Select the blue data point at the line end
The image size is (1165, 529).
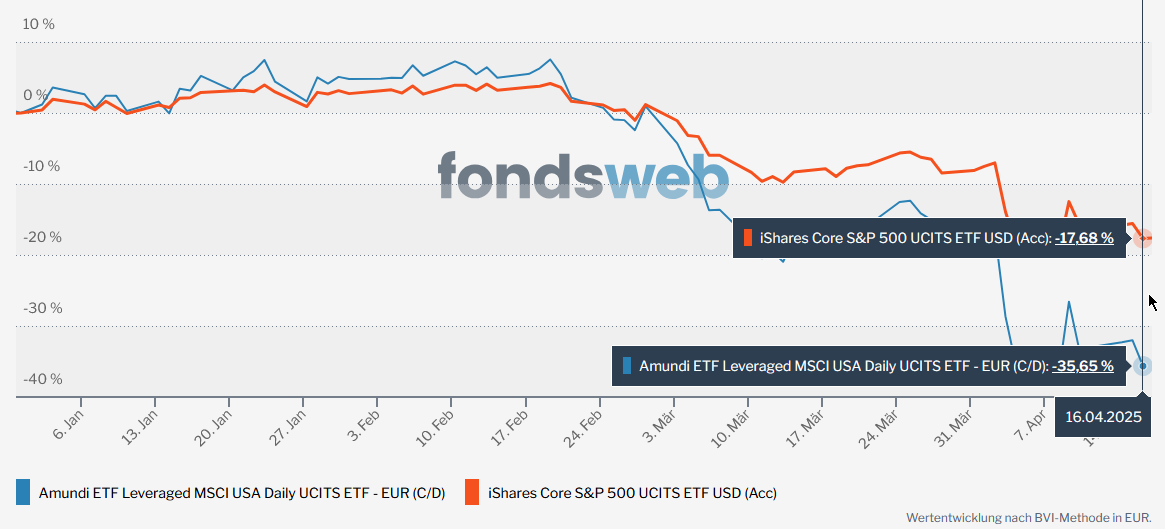1143,366
